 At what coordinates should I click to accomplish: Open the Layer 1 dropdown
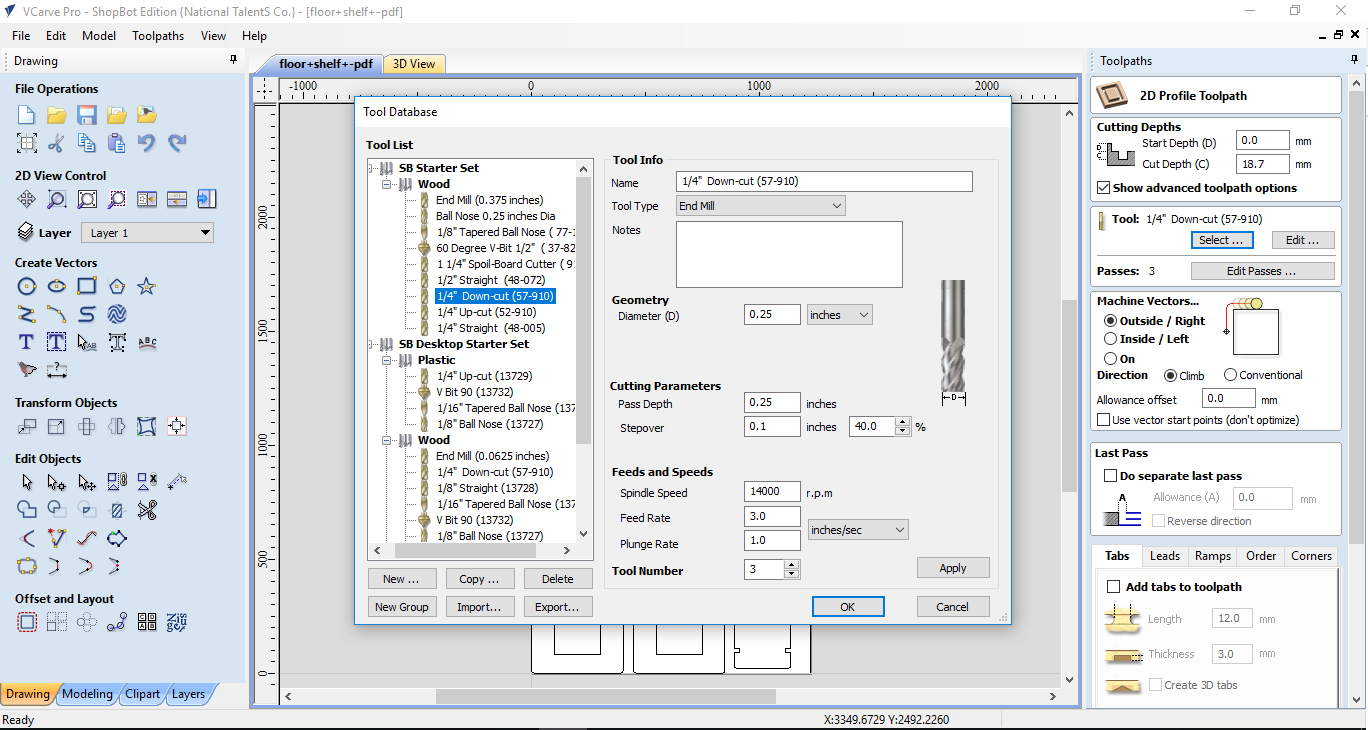147,233
